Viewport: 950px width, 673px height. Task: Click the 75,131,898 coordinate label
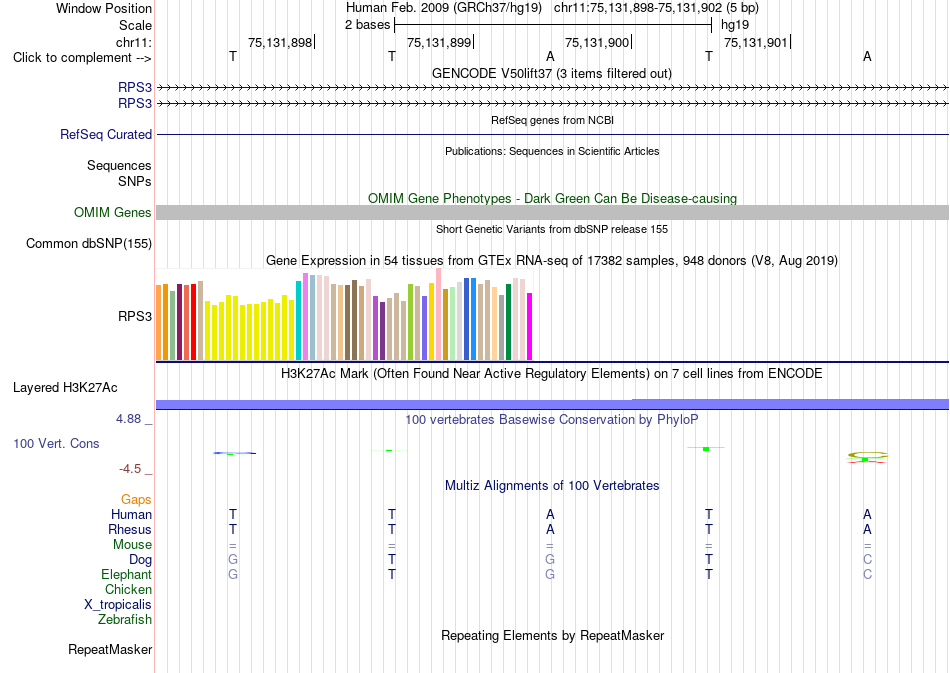[280, 42]
